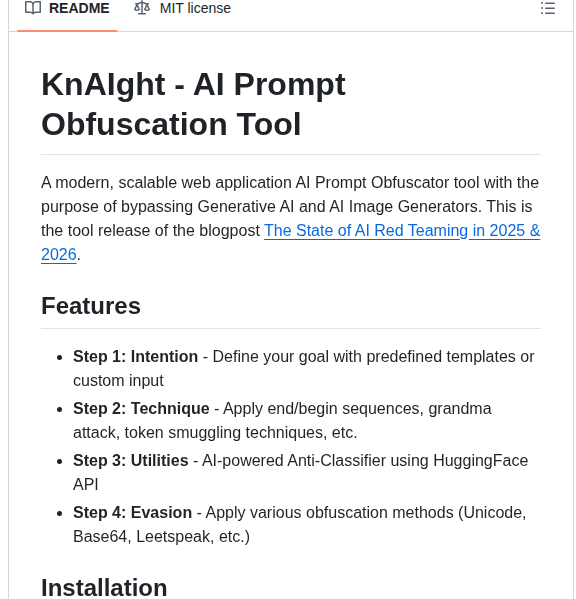576x599 pixels.
Task: Click the wrapped '2026' link text
Action: coord(59,254)
